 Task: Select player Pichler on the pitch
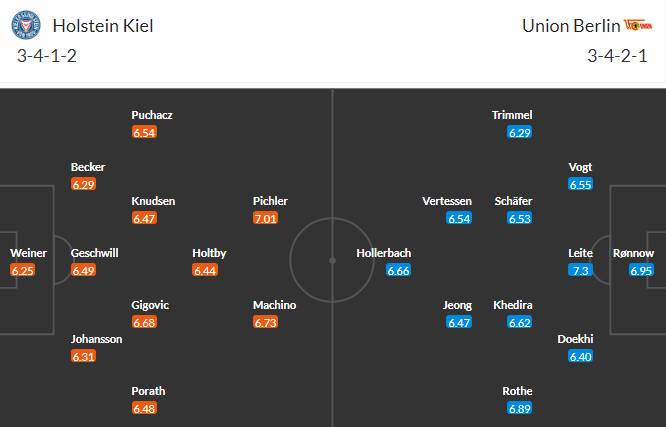coord(271,201)
